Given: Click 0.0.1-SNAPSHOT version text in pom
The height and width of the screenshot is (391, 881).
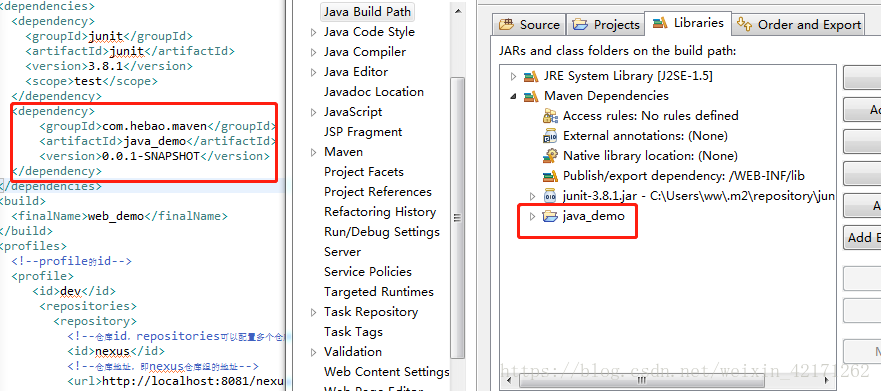Looking at the screenshot, I should coord(151,156).
